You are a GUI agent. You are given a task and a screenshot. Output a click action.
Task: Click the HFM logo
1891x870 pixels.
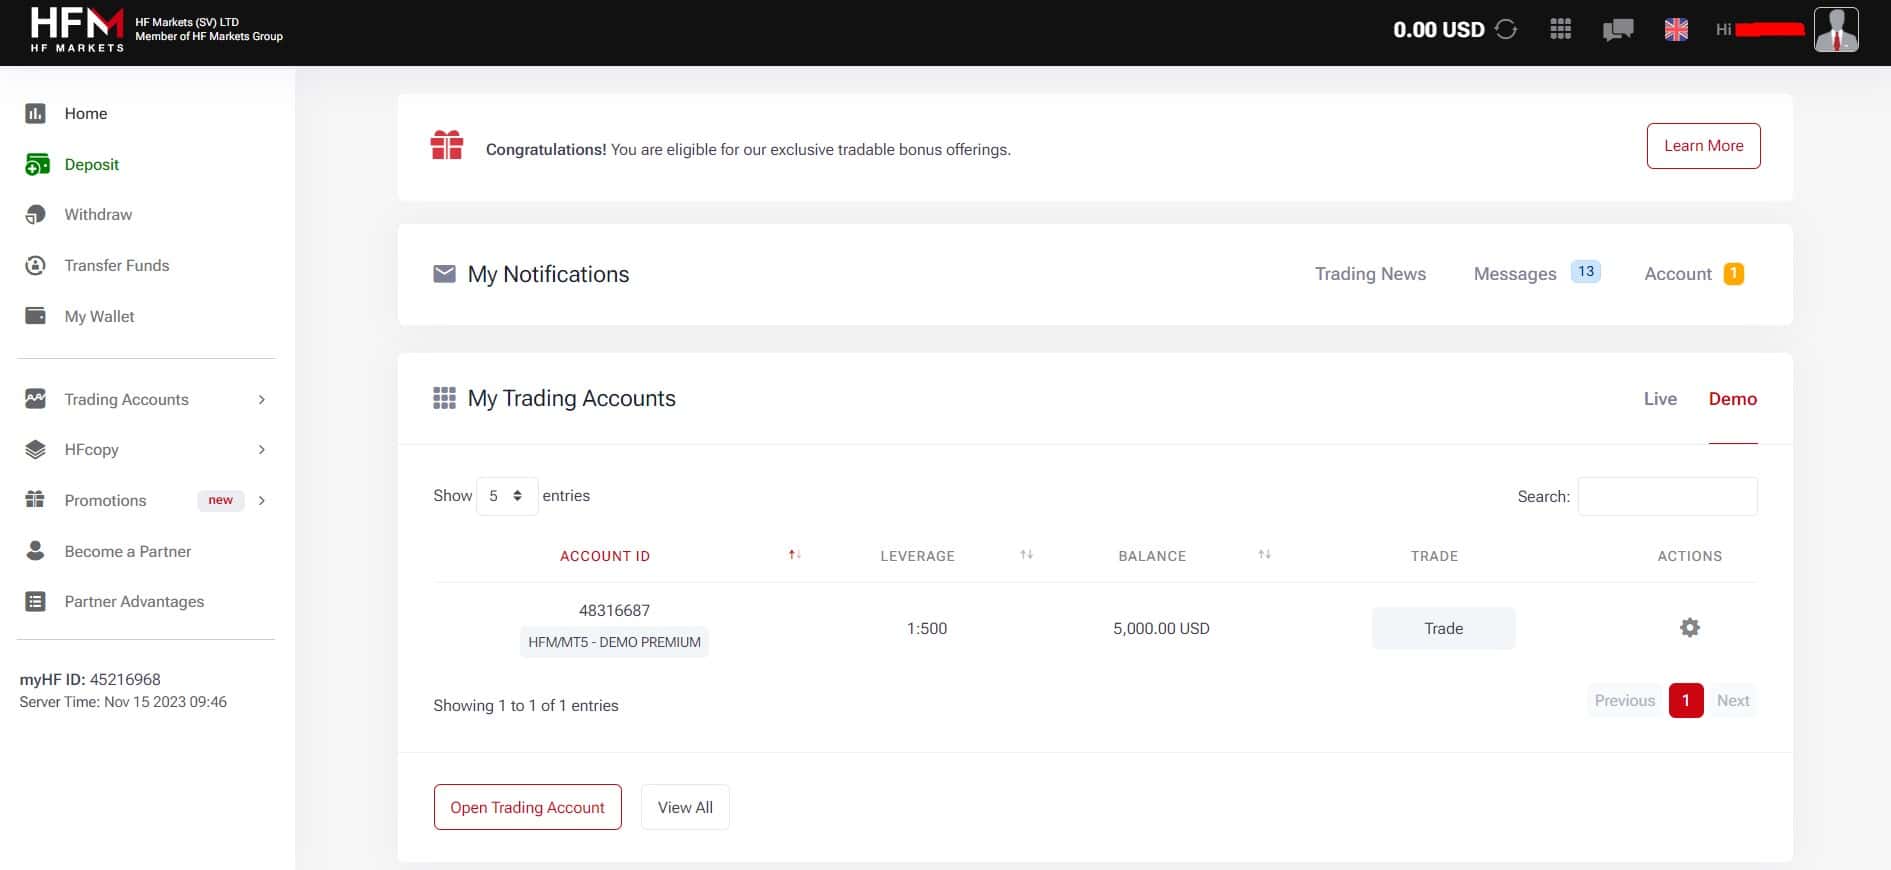pos(77,30)
